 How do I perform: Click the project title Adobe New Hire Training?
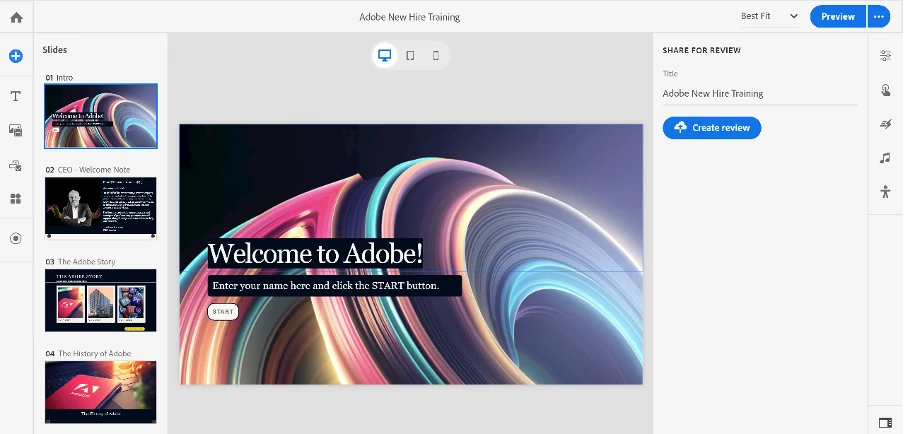tap(409, 17)
